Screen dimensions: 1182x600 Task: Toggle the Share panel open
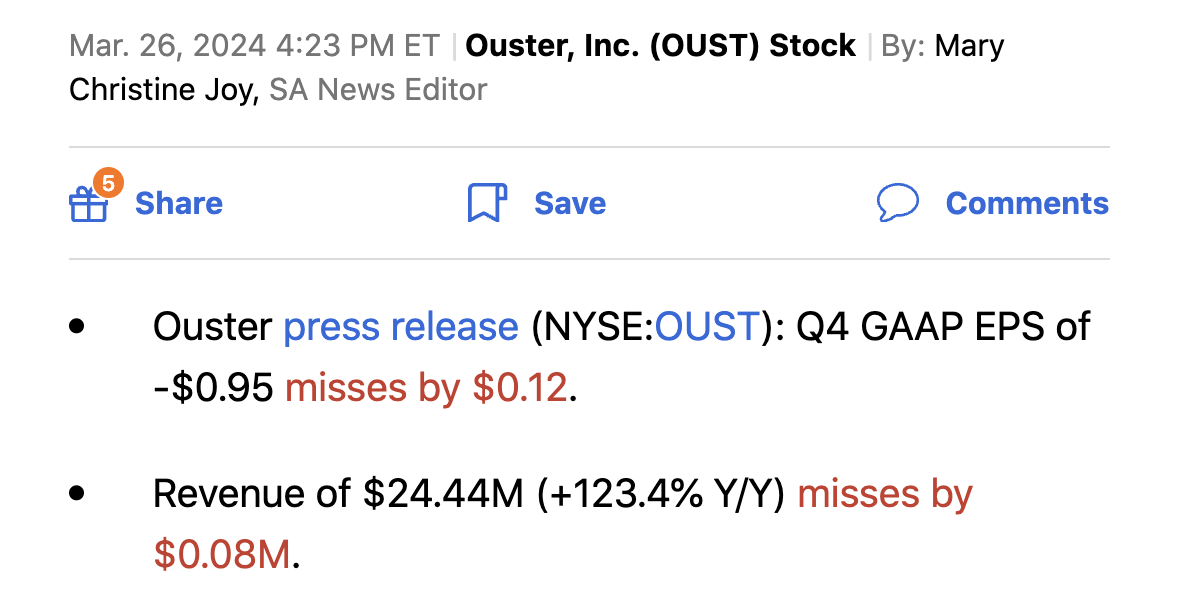point(178,203)
